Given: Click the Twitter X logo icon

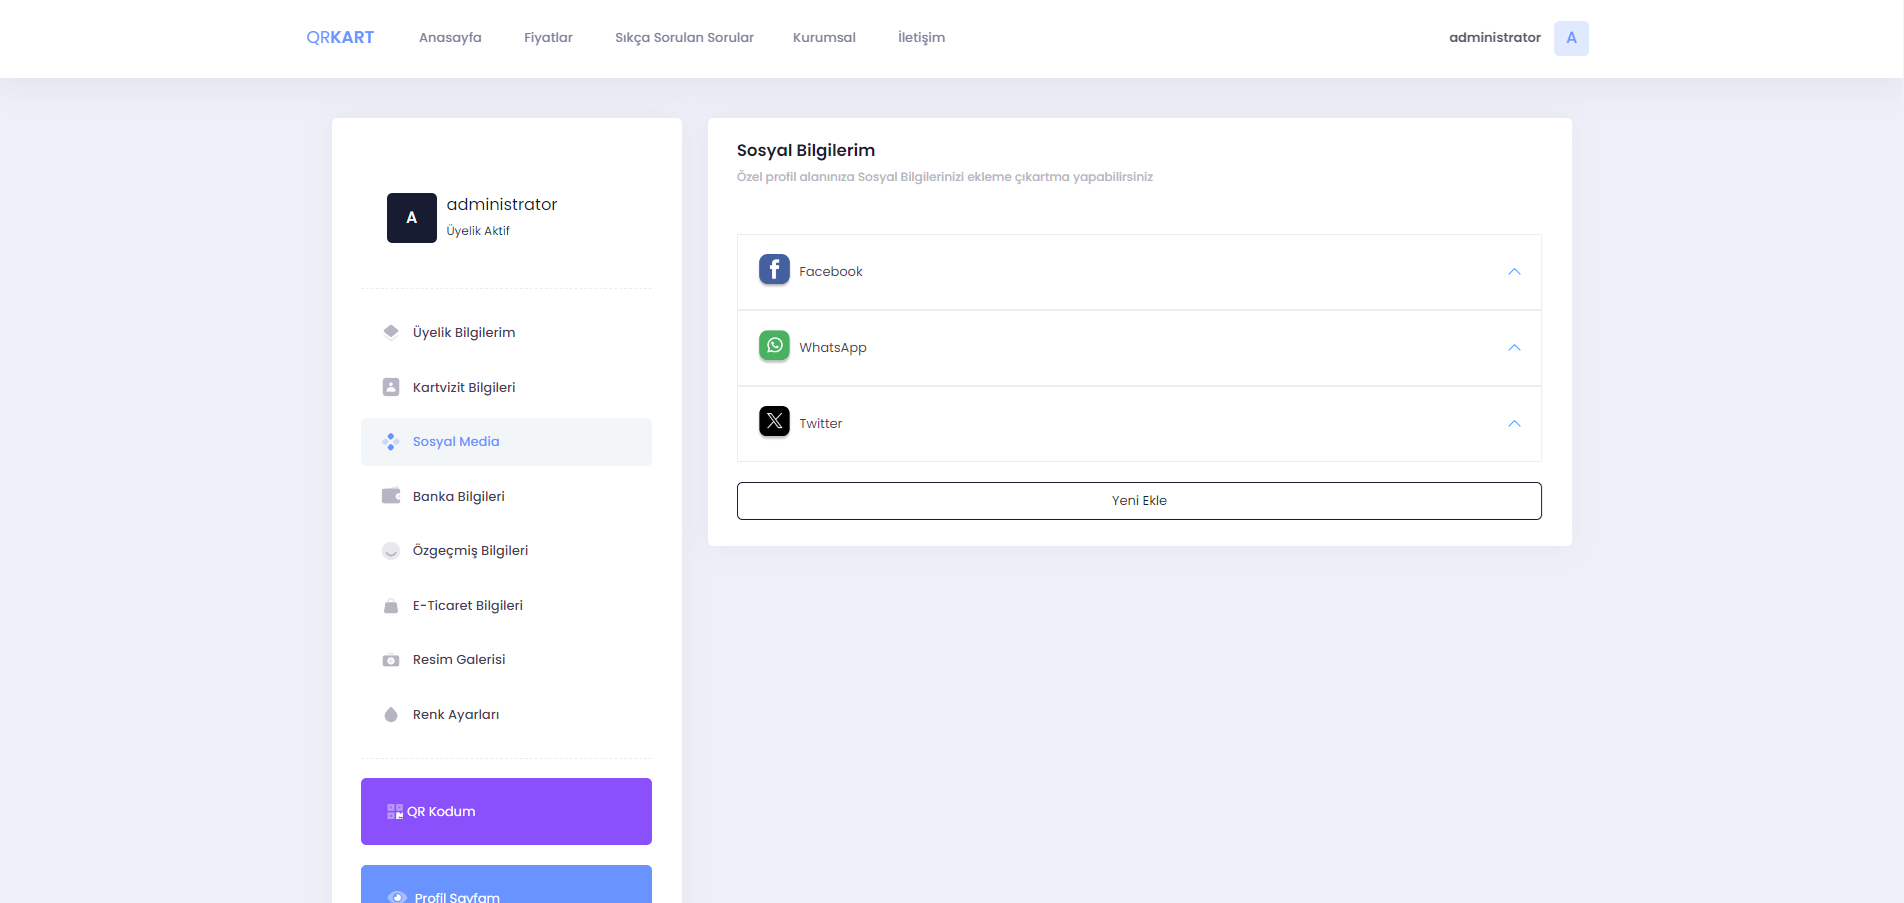Looking at the screenshot, I should coord(774,422).
